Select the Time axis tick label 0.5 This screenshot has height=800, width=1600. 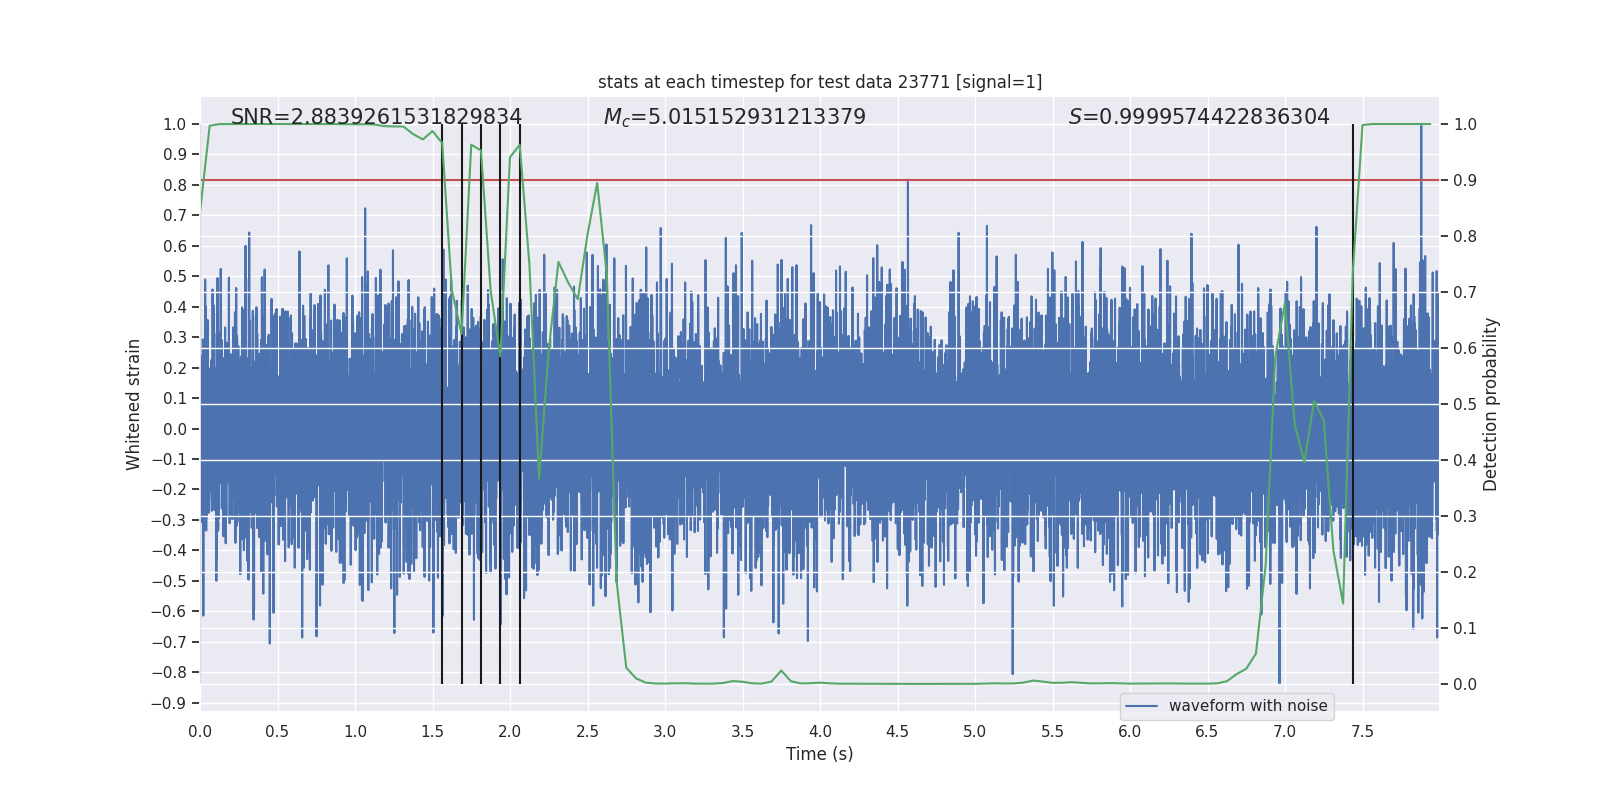[277, 731]
